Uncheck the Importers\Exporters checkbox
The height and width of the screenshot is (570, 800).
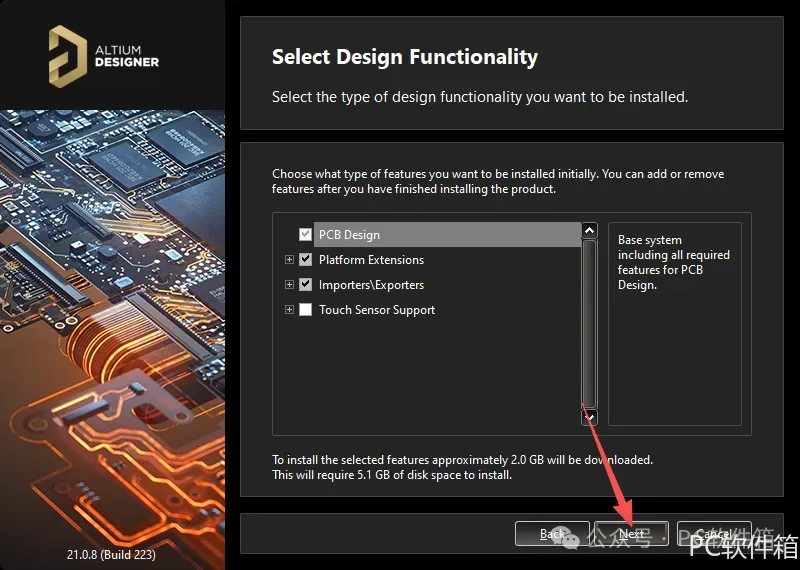305,284
